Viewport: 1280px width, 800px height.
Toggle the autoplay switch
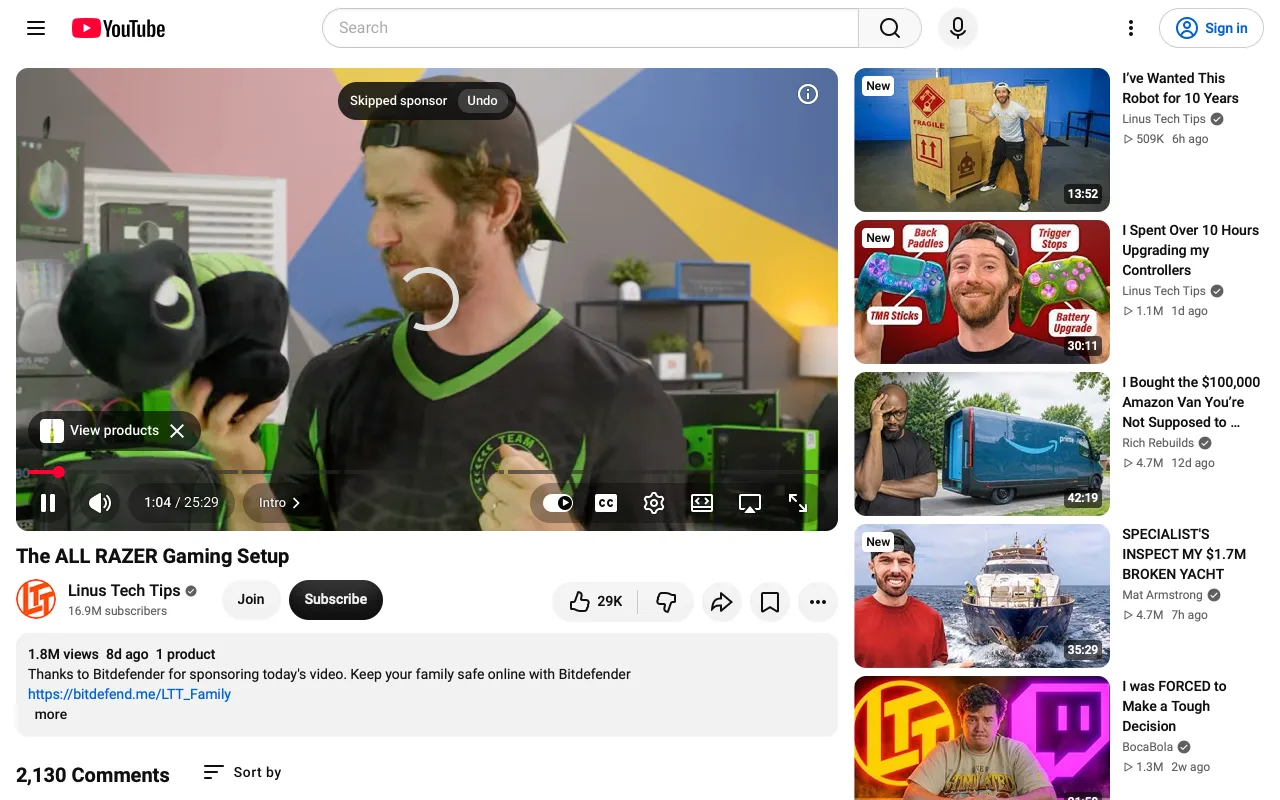click(558, 503)
